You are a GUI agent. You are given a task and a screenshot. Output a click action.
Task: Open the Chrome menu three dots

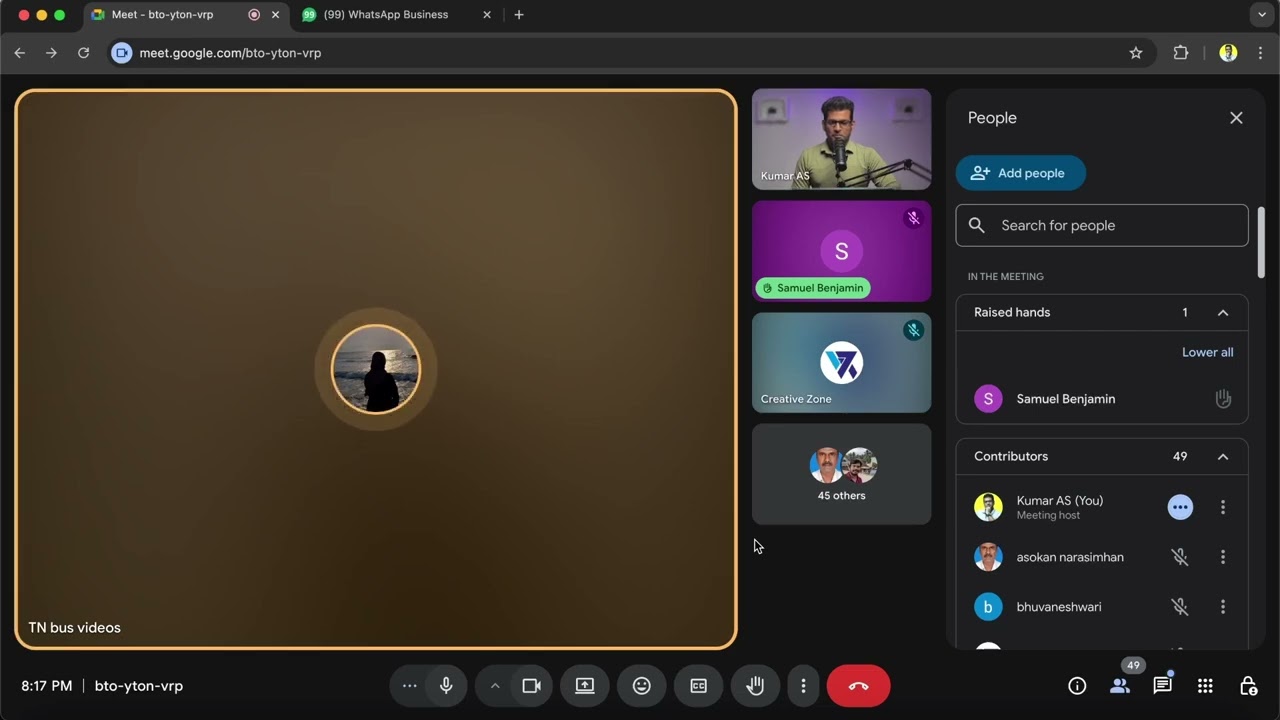[1260, 53]
